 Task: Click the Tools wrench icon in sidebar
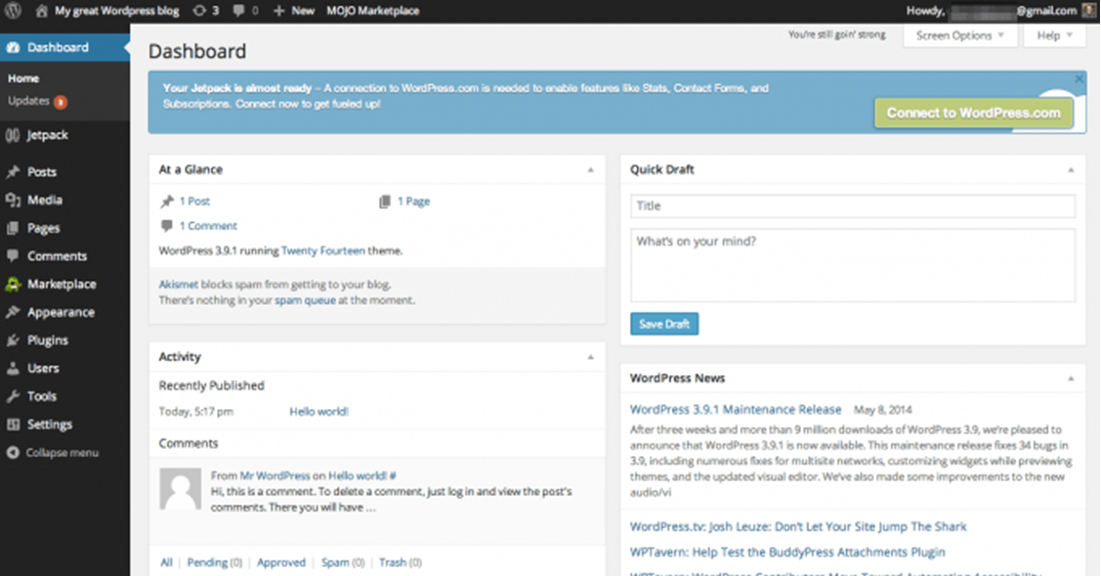pos(13,396)
